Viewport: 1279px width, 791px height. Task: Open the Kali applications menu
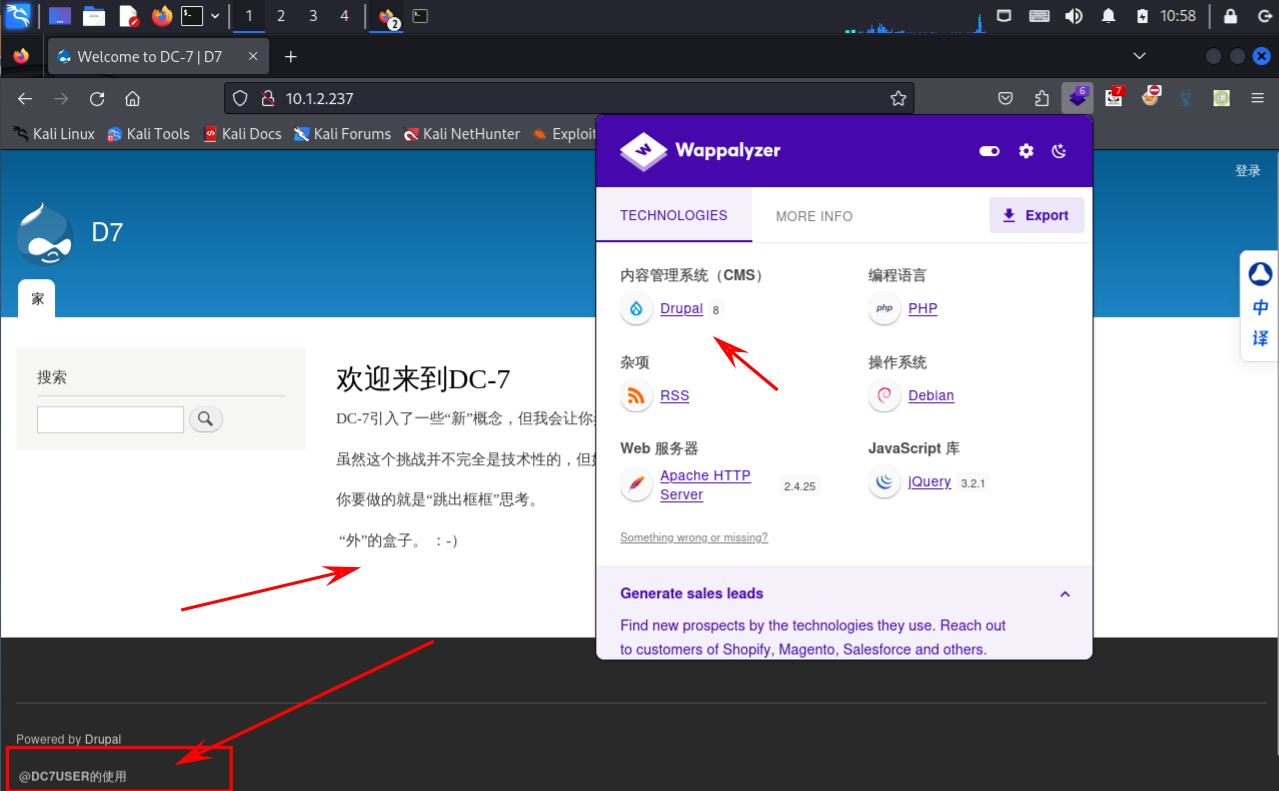(x=18, y=16)
